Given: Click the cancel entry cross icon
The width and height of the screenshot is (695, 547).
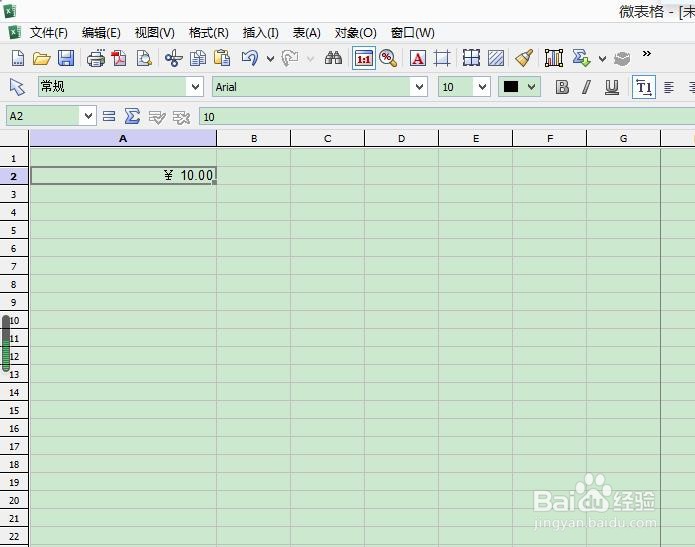Looking at the screenshot, I should [181, 117].
